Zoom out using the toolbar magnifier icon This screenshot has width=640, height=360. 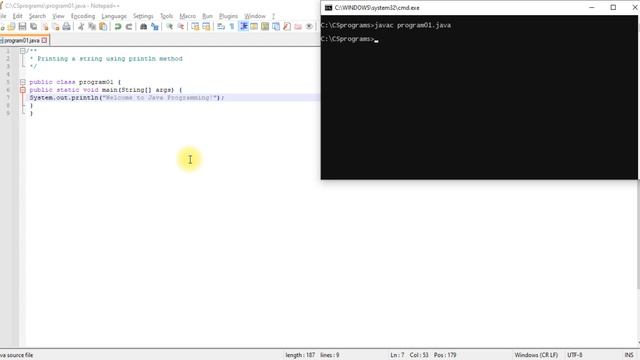pos(180,27)
